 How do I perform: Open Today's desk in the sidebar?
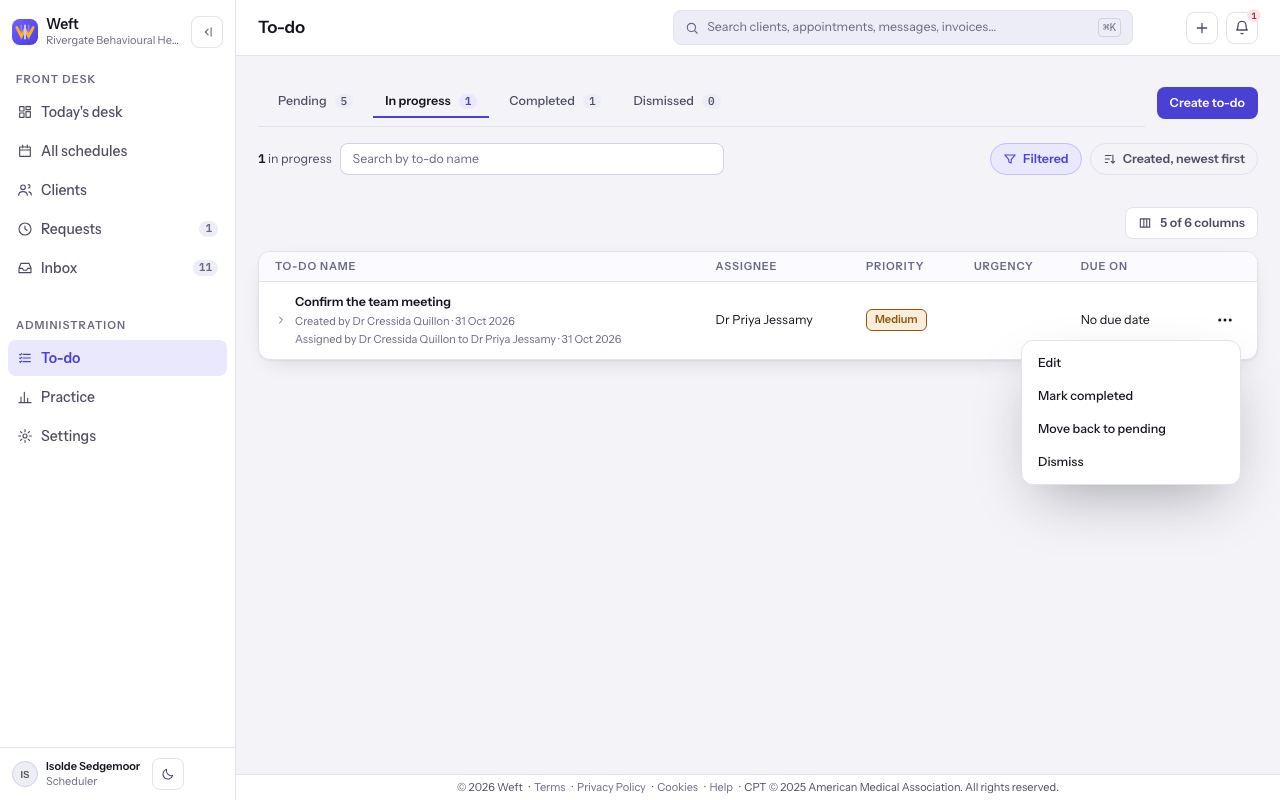(118, 112)
